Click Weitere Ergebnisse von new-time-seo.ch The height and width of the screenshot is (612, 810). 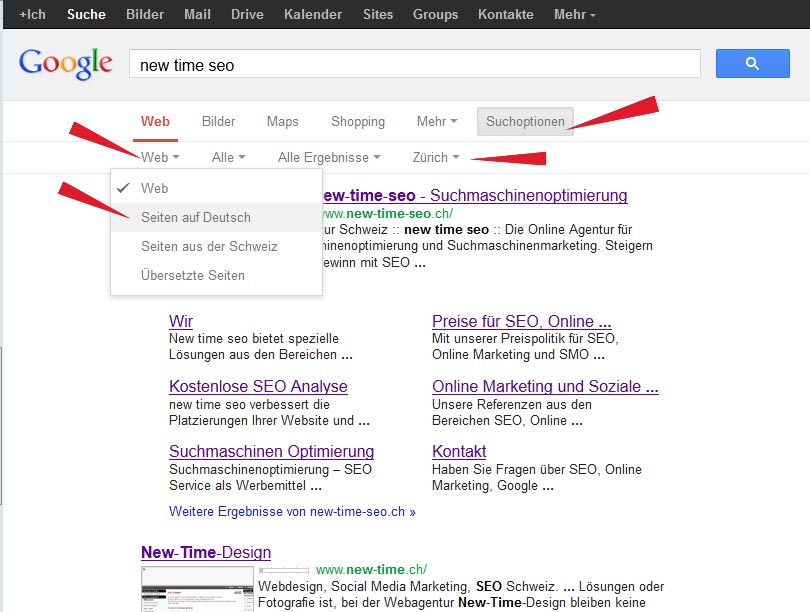(292, 512)
